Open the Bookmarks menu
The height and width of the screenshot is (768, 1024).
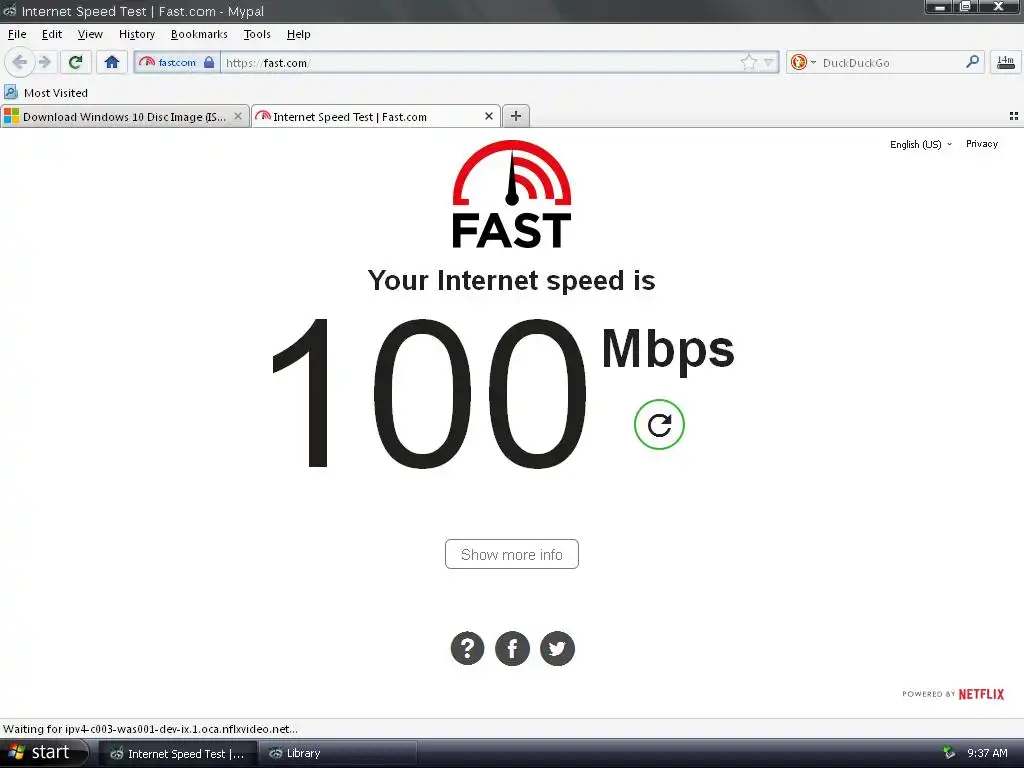click(199, 34)
